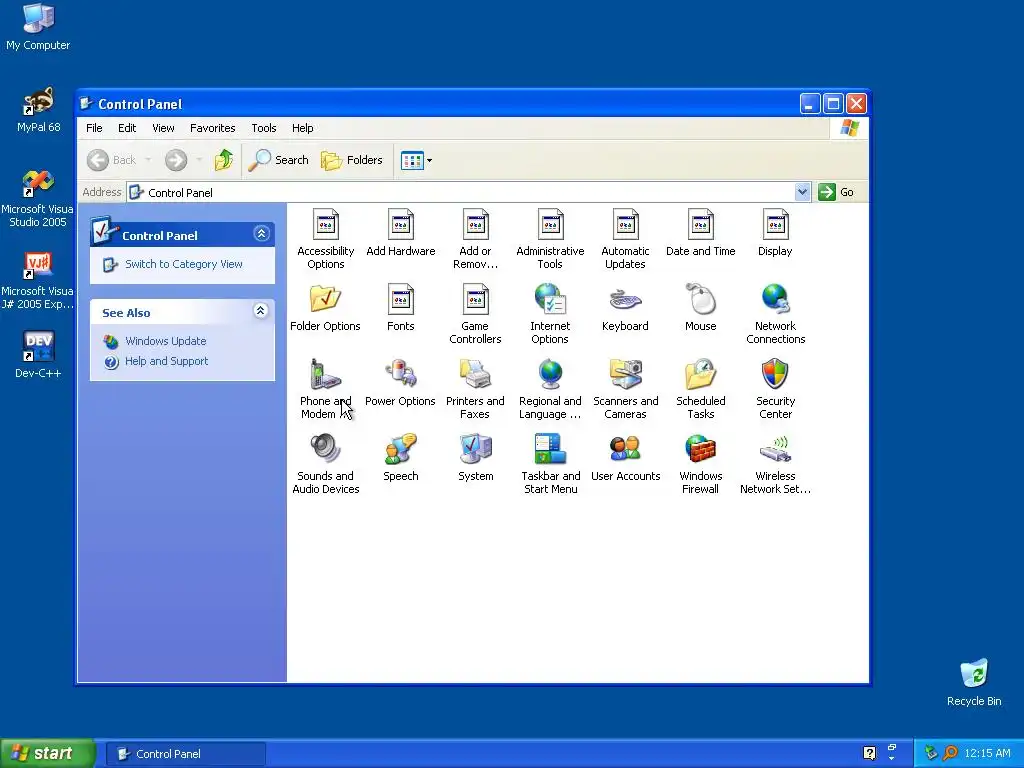This screenshot has height=768, width=1024.
Task: Click Switch to Category View link
Action: click(184, 264)
